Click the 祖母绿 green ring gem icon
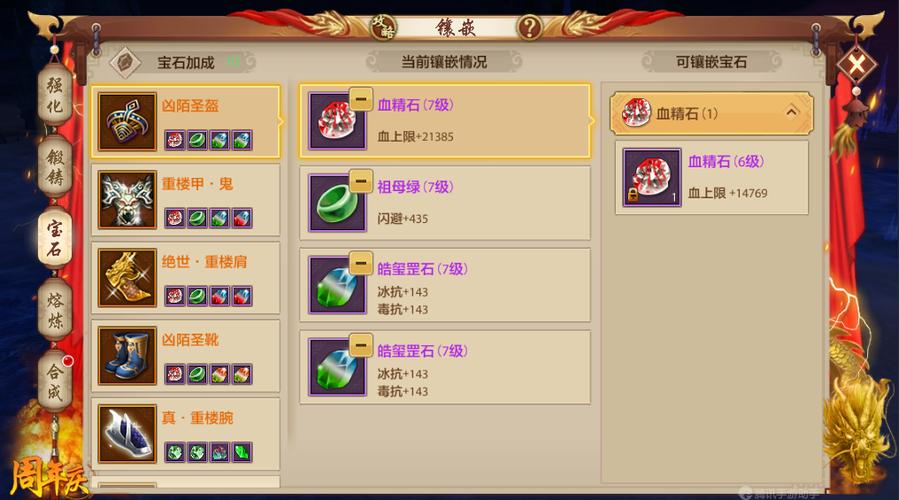 click(x=337, y=203)
